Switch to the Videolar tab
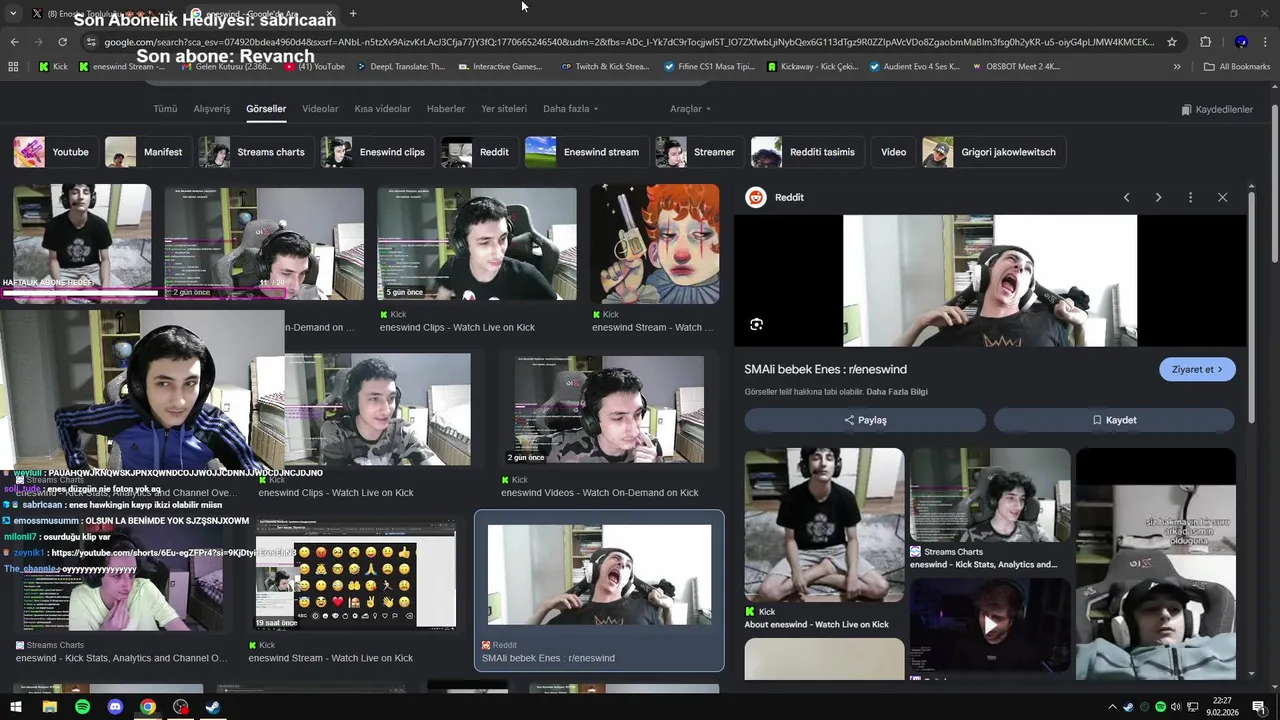Viewport: 1280px width, 720px height. point(320,109)
